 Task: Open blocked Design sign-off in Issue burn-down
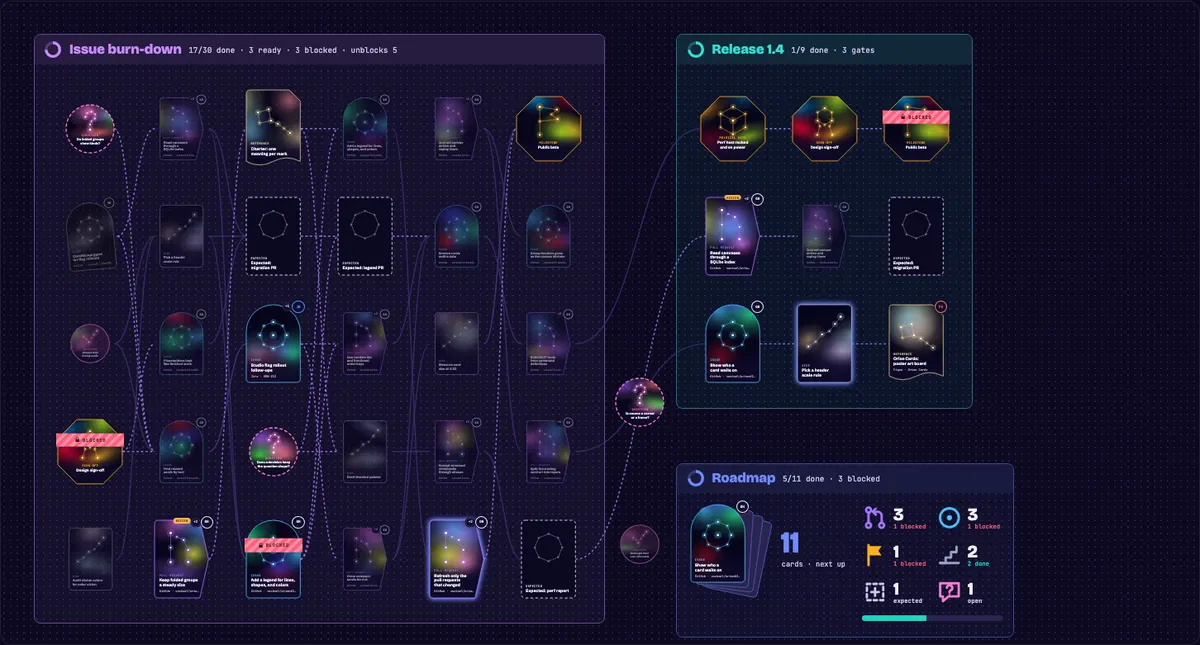point(90,453)
